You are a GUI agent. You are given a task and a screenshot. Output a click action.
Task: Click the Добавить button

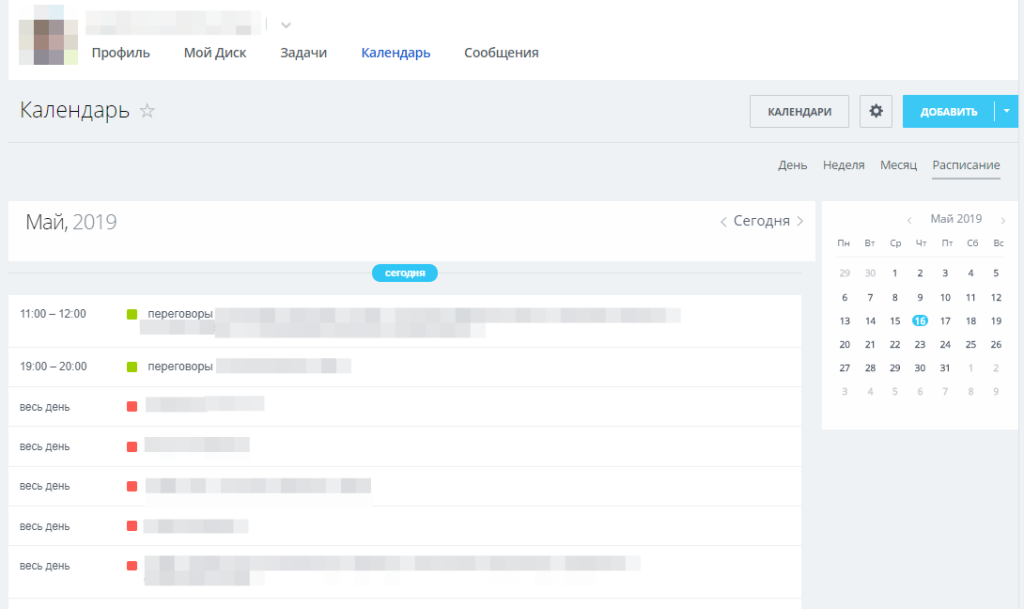[x=948, y=111]
